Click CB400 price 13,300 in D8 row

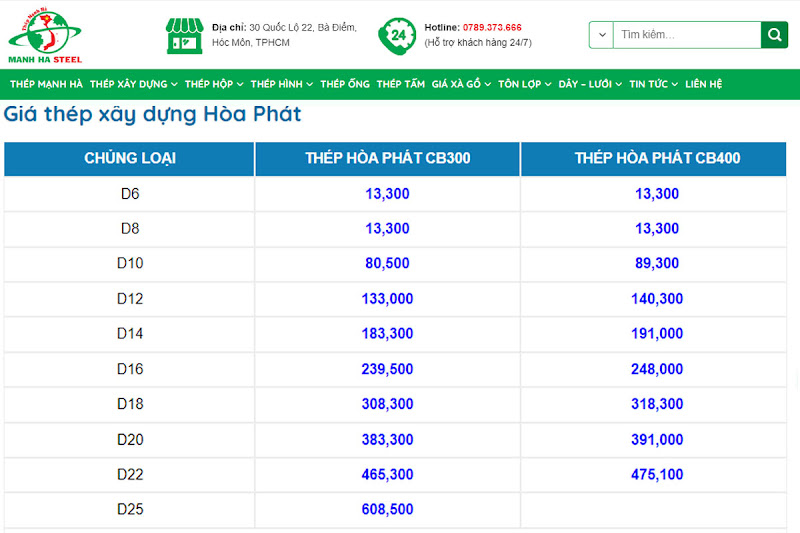tap(657, 229)
